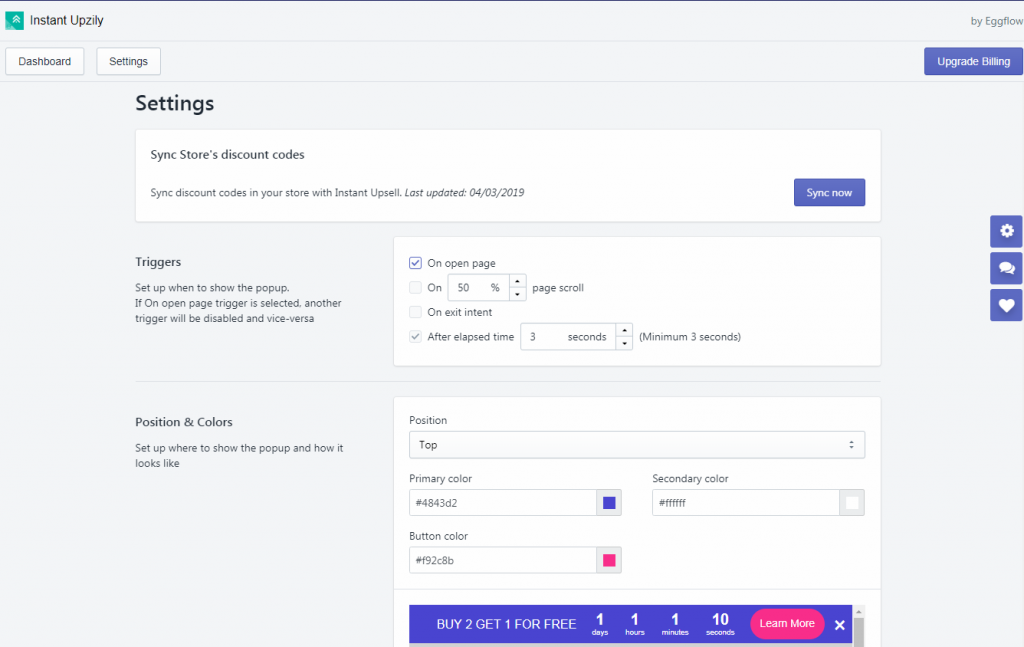Click the BUY 2 GET 1 FOR FREE text
This screenshot has width=1024, height=647.
(x=506, y=624)
